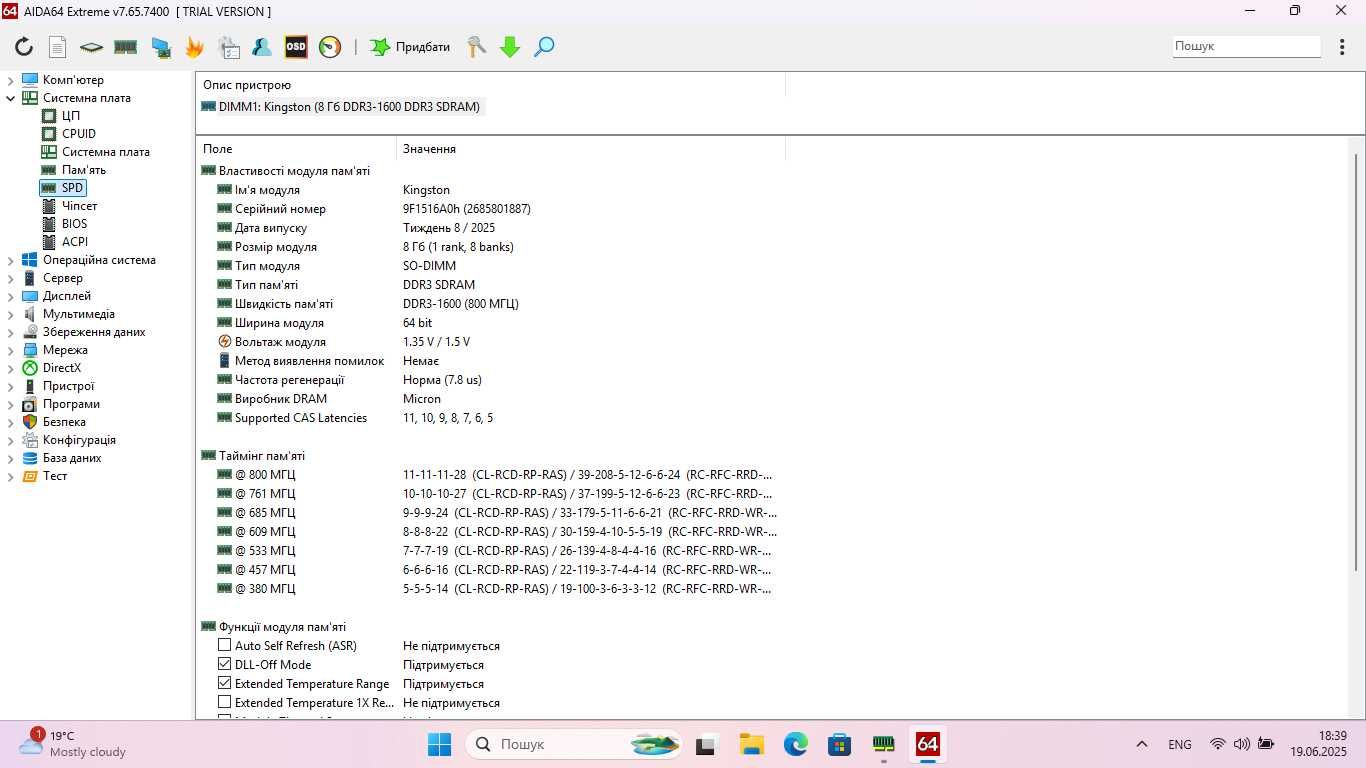Screen dimensions: 1366x768
Task: Open the report wizard checklist icon
Action: click(229, 47)
